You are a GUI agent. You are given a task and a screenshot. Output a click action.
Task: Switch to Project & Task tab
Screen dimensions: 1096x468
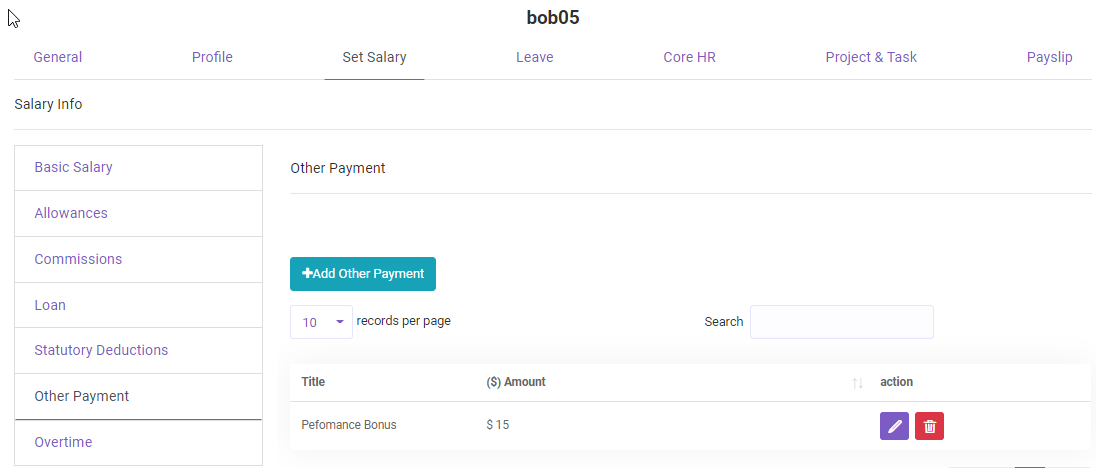pos(871,57)
